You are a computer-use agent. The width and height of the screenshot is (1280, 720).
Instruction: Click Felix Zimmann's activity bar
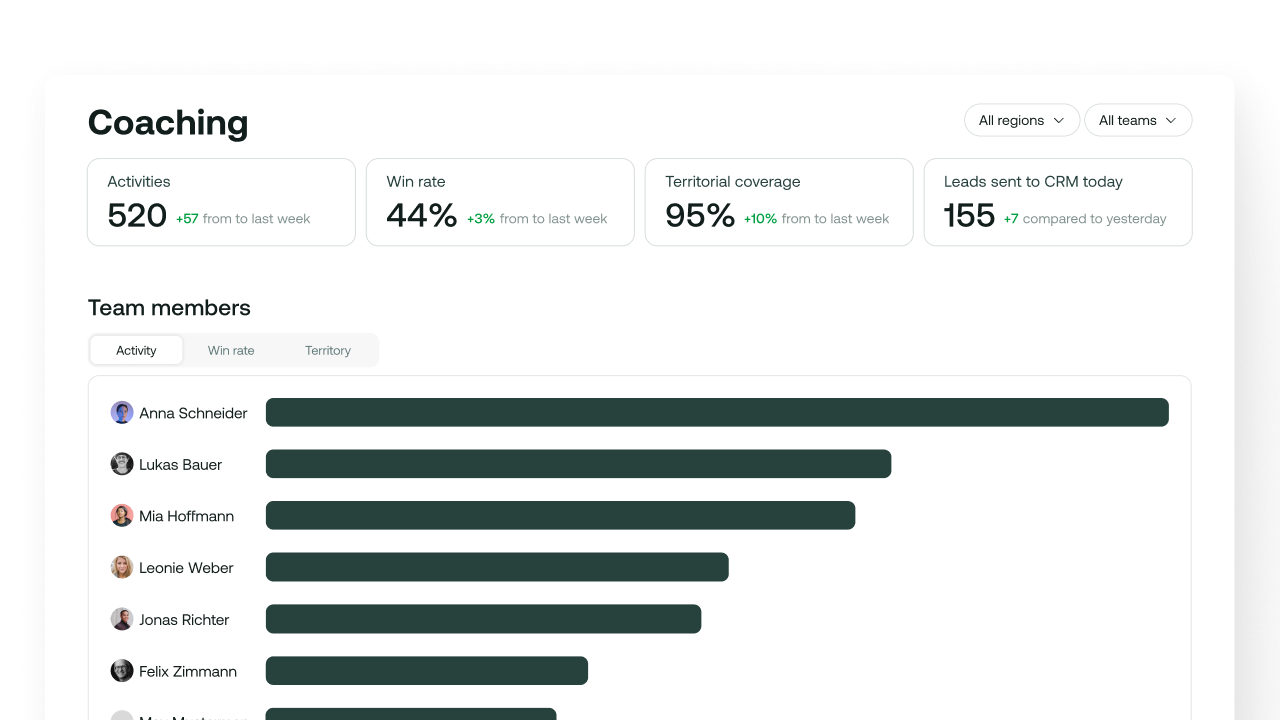[x=427, y=671]
